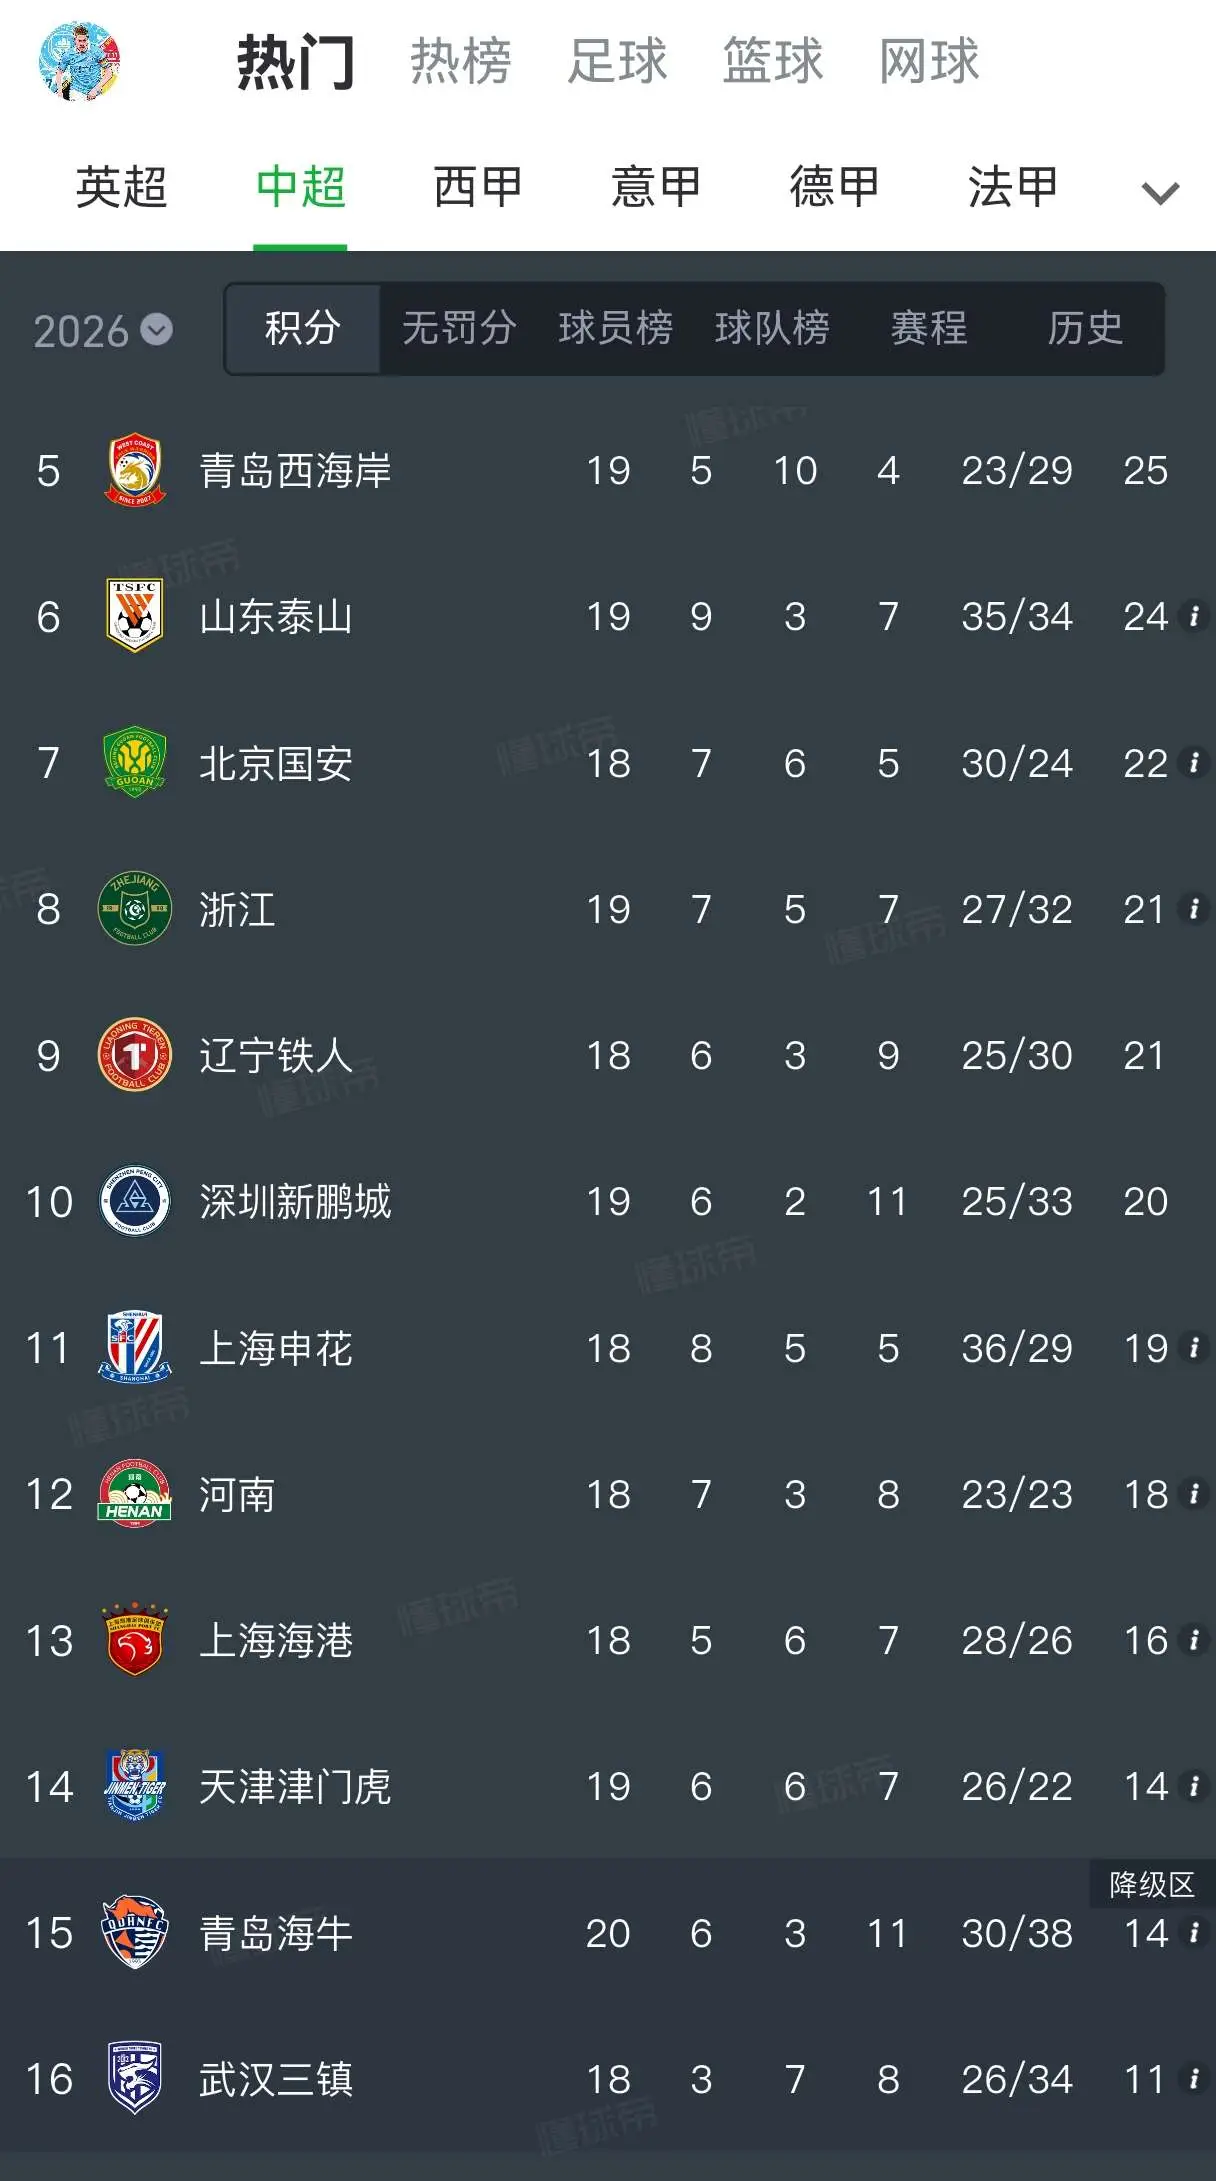Tap the Shanghai Shenhua club logo
This screenshot has height=2181, width=1216.
pyautogui.click(x=134, y=1348)
